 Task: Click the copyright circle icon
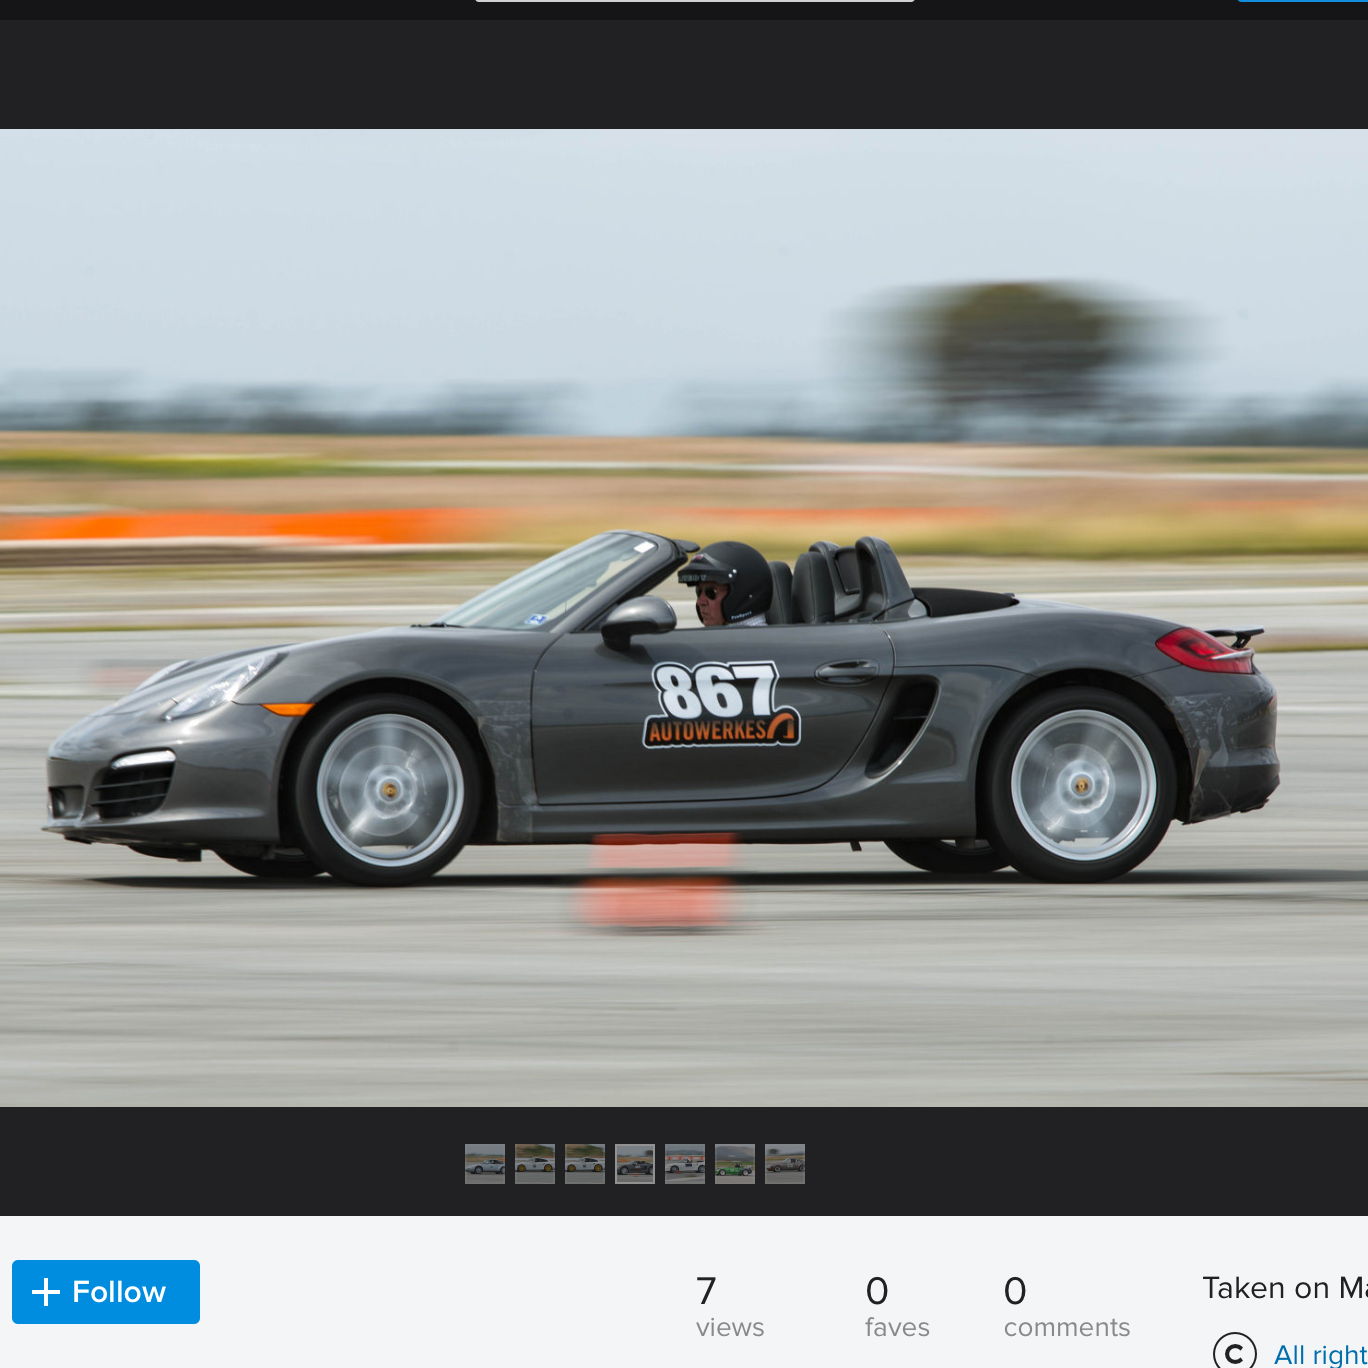[1234, 1352]
